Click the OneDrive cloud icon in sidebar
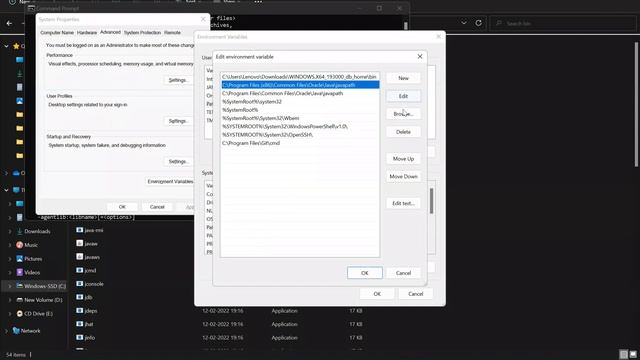 pos(16,173)
